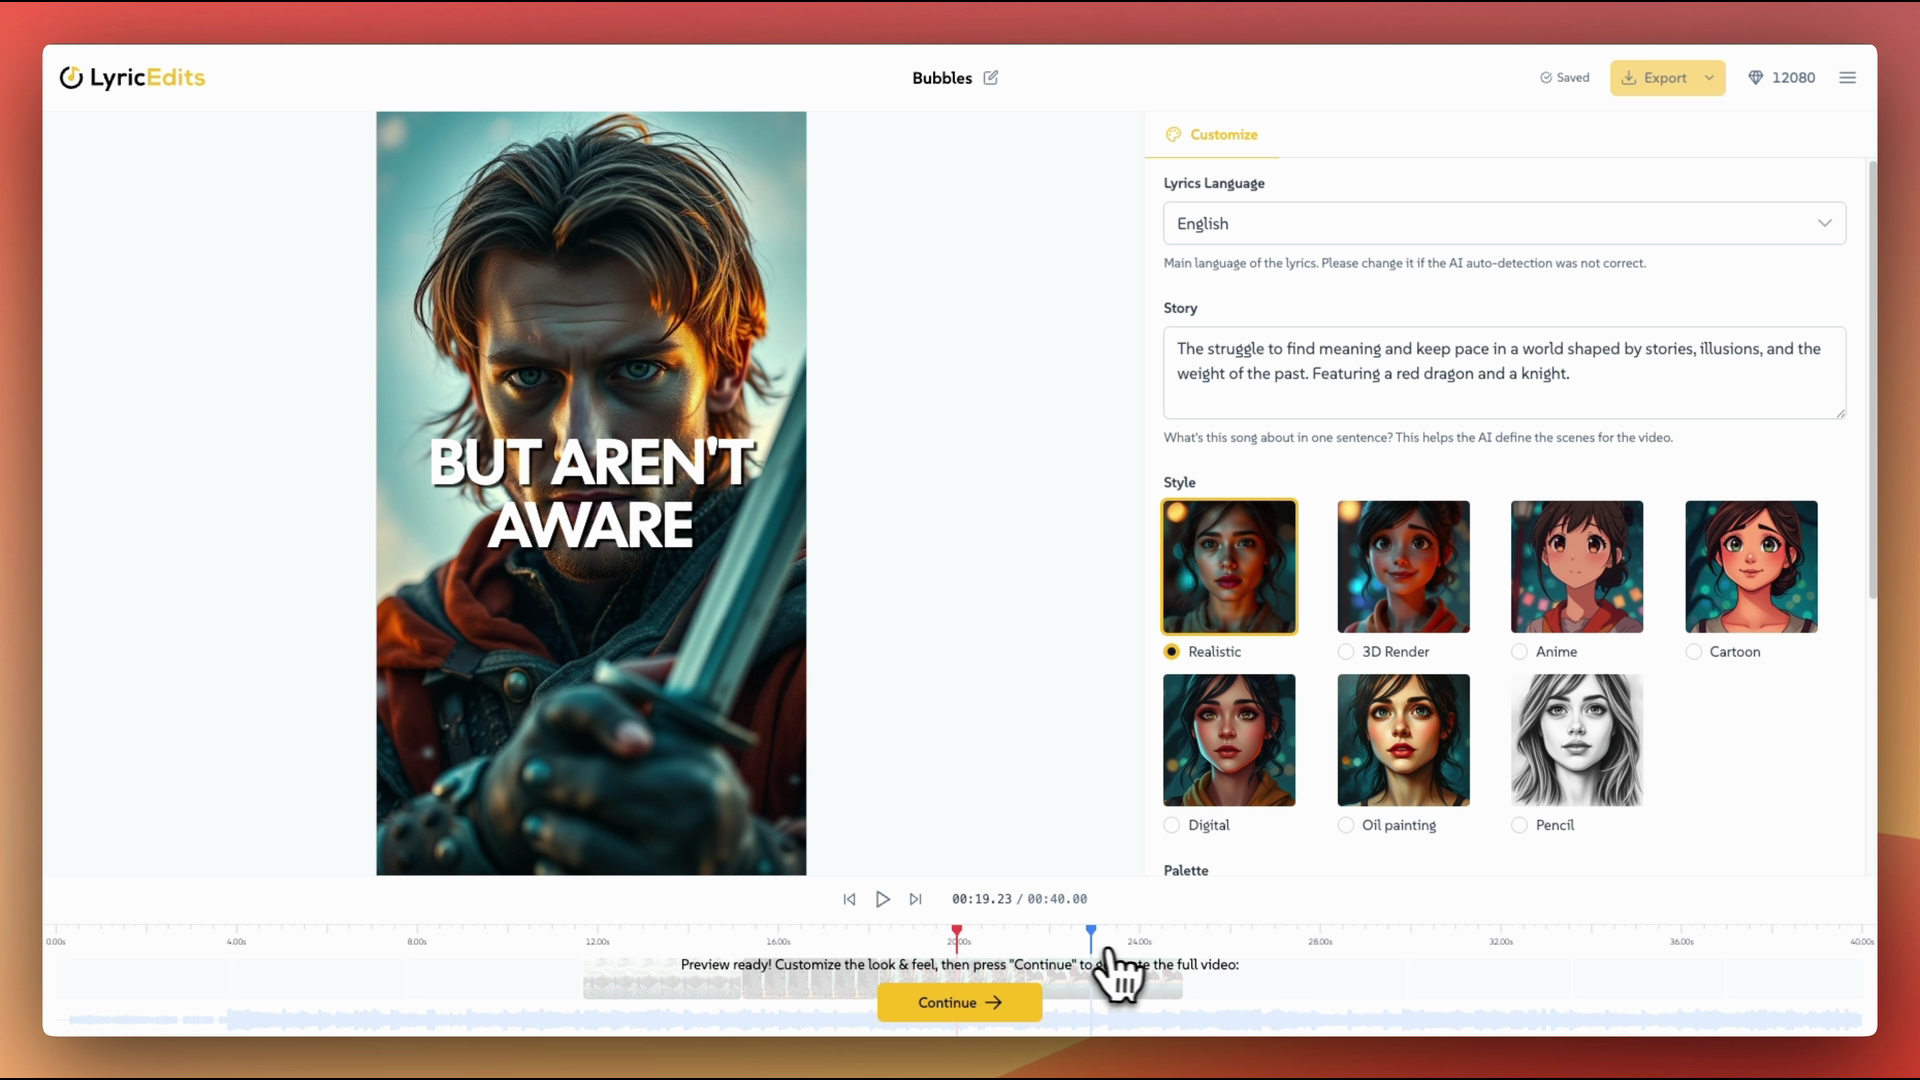Open the hamburger menu icon
Screen dimensions: 1920x1080
click(1847, 78)
